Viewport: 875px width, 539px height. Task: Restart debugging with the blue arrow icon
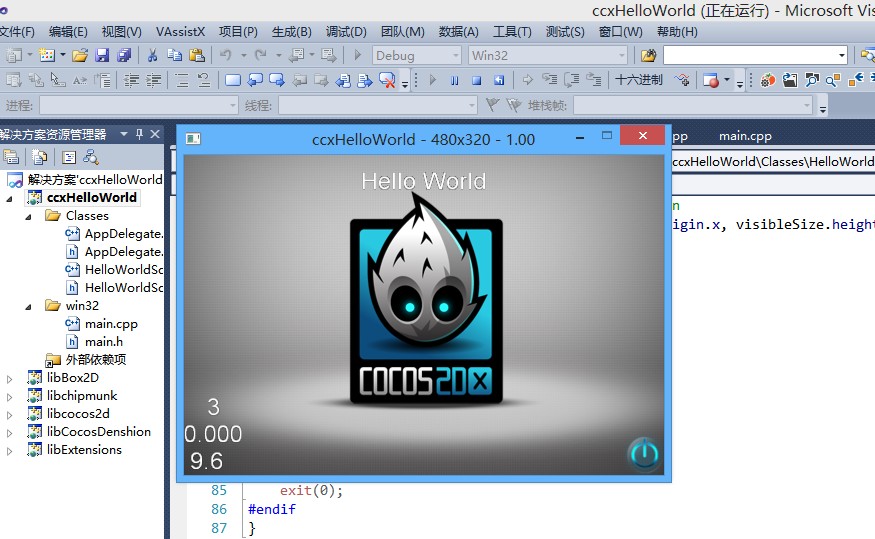coord(499,80)
